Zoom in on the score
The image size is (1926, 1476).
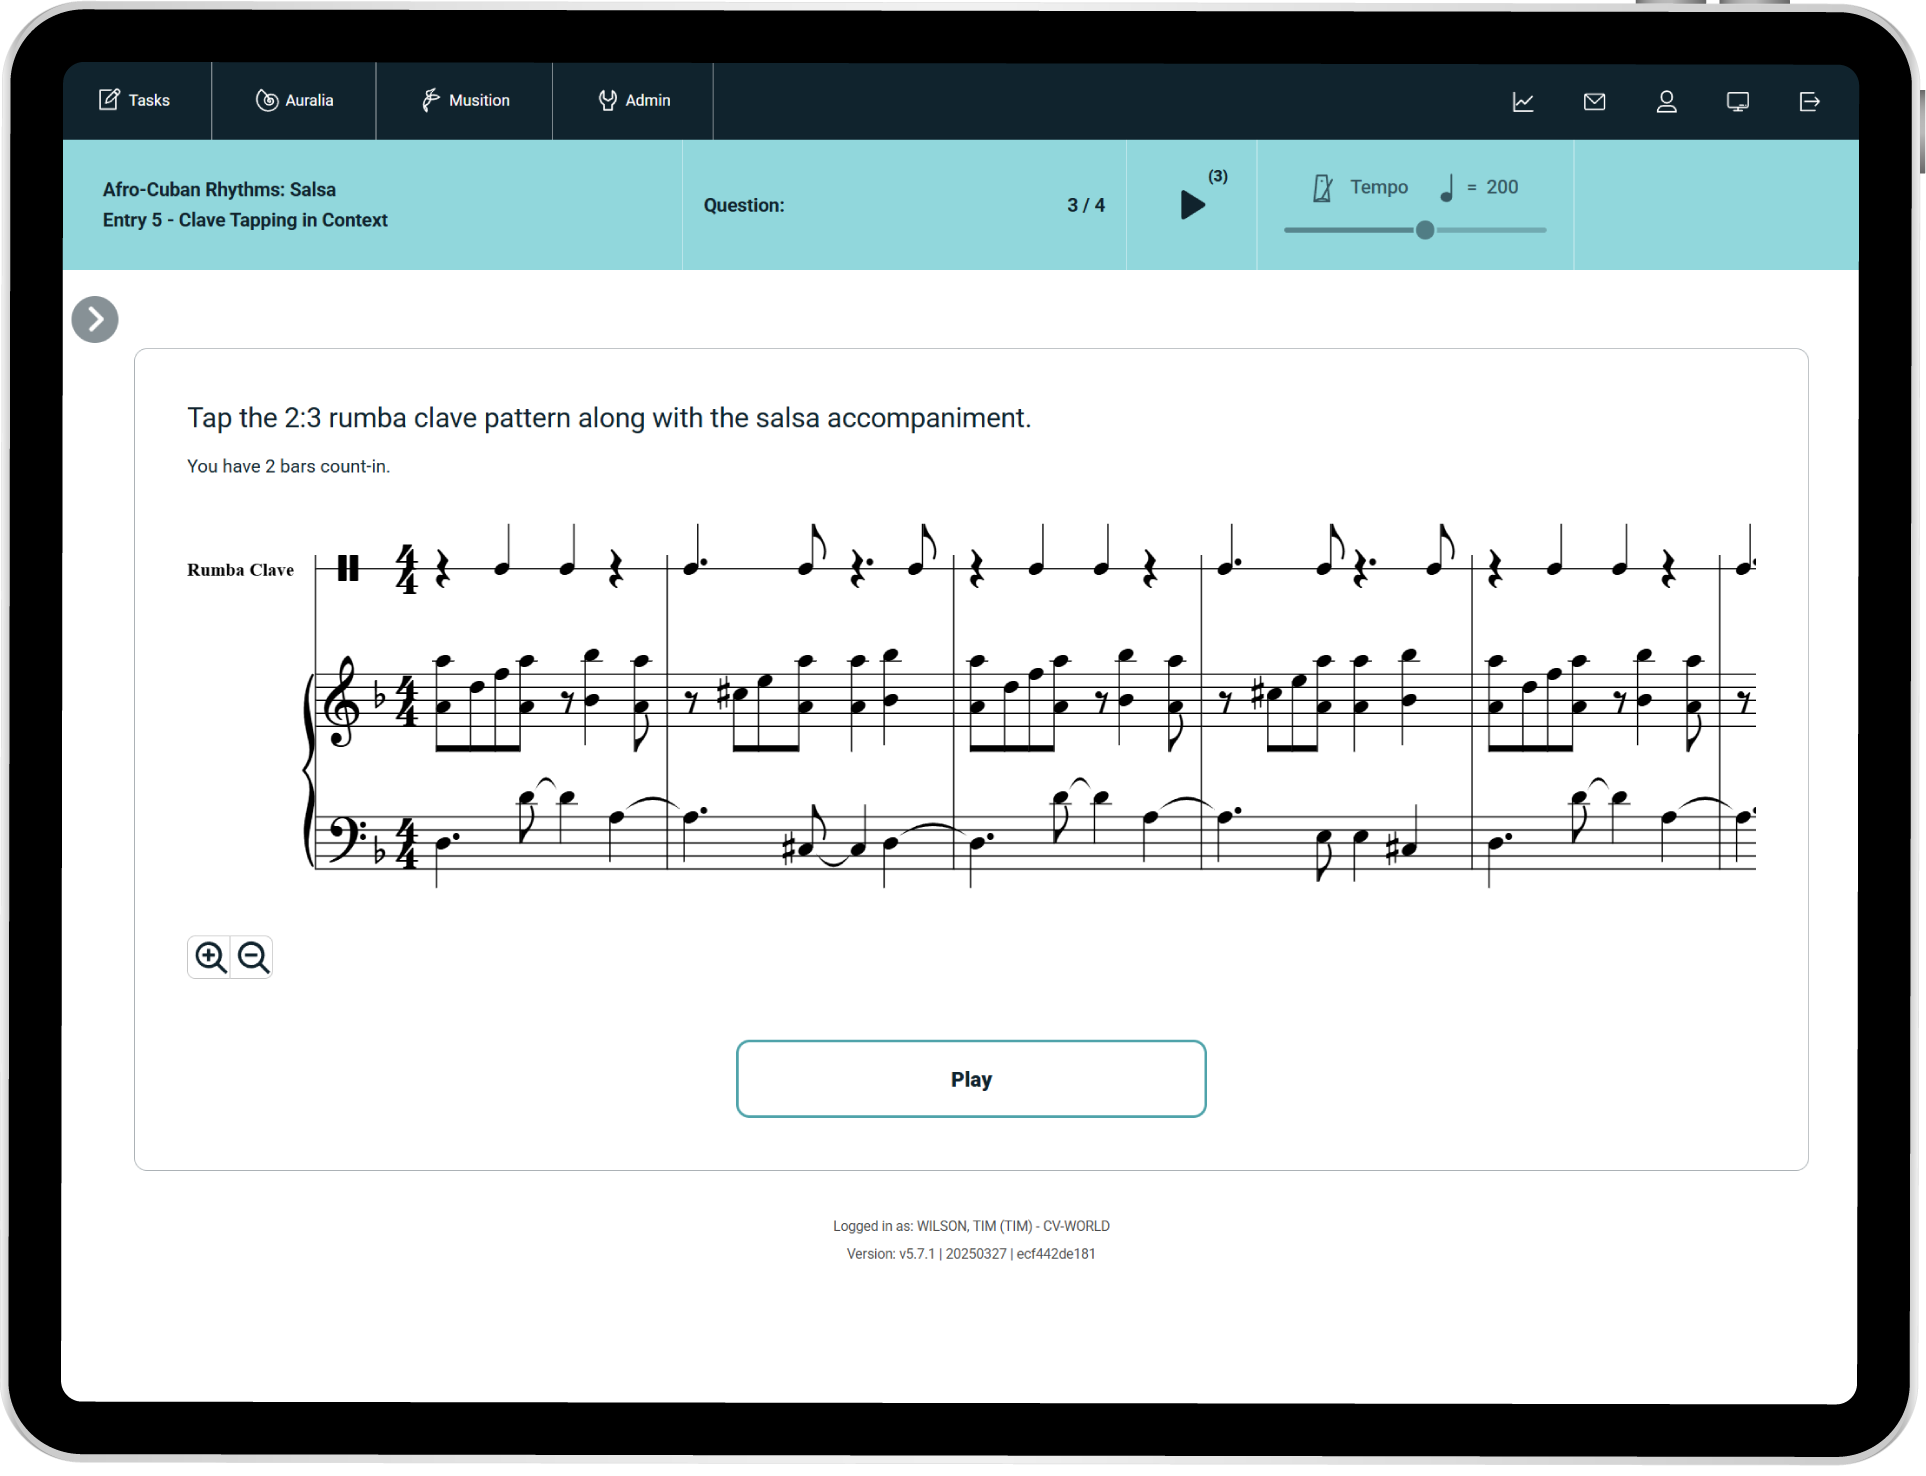pyautogui.click(x=210, y=957)
